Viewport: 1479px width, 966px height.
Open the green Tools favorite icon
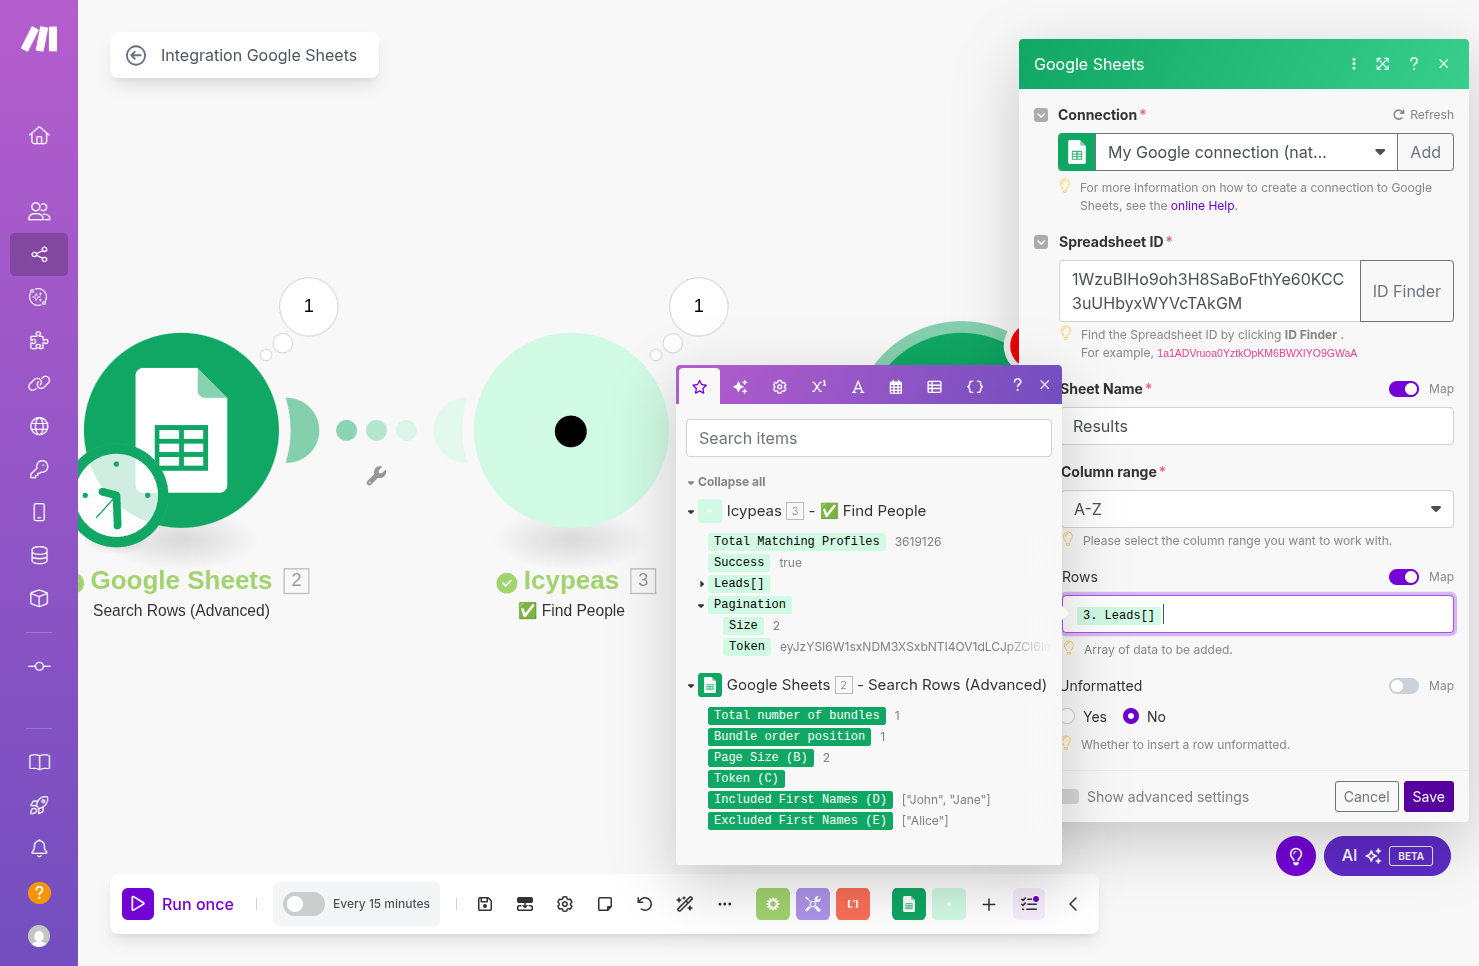point(773,904)
